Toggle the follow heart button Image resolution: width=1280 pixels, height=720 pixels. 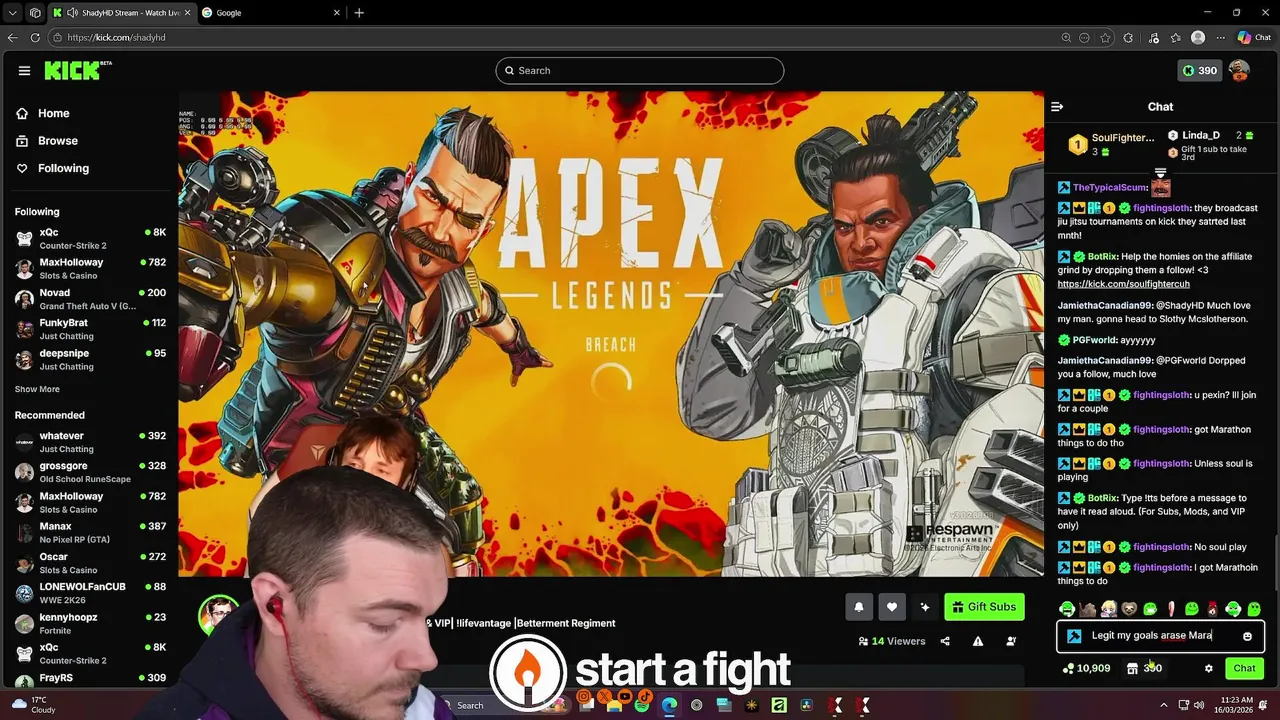892,607
